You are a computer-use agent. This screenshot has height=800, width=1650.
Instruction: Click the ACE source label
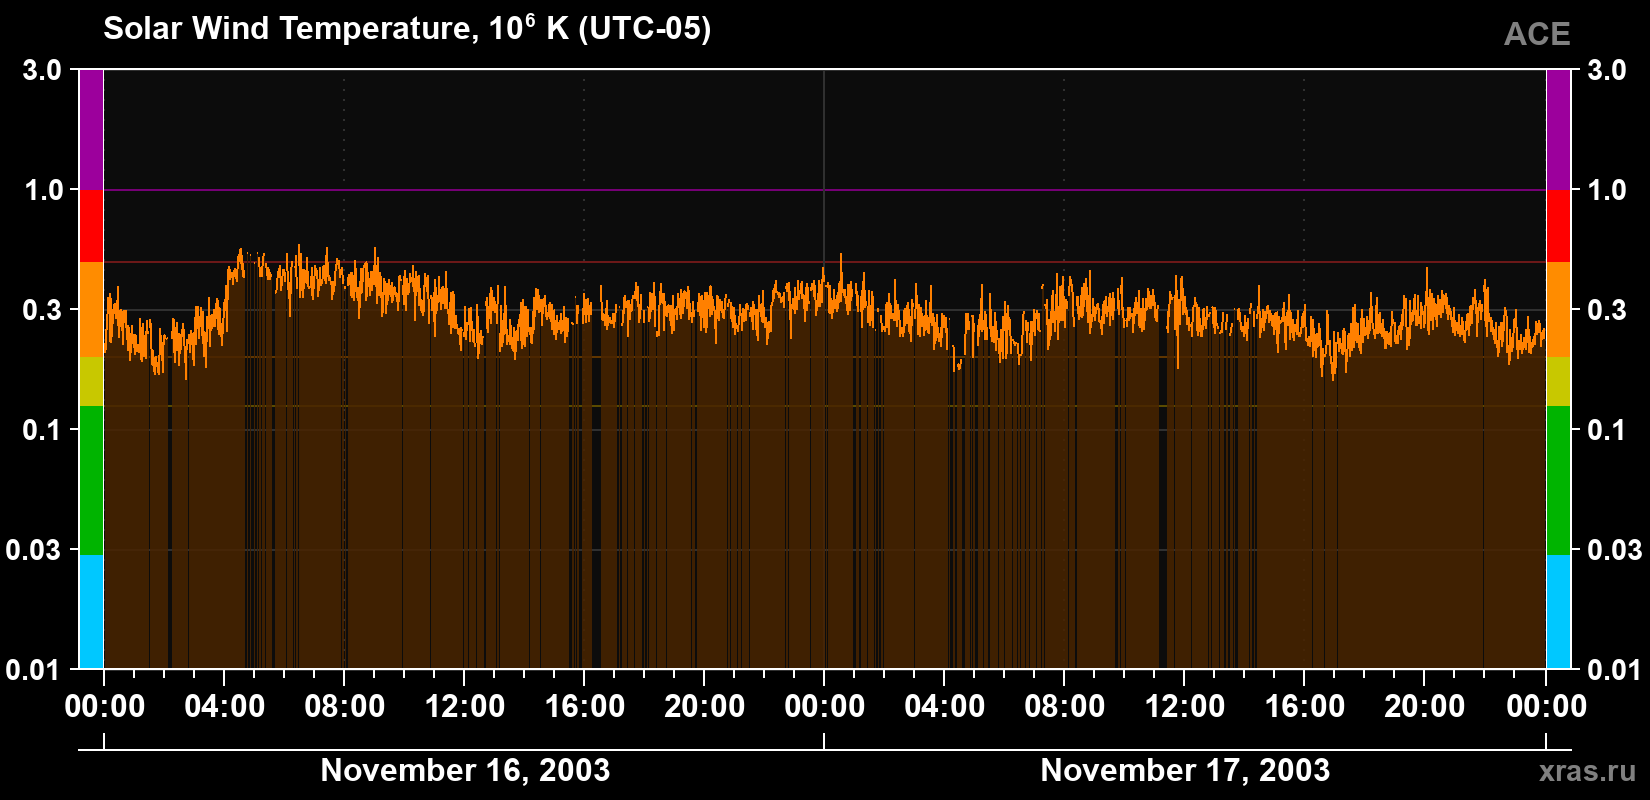[x=1537, y=34]
